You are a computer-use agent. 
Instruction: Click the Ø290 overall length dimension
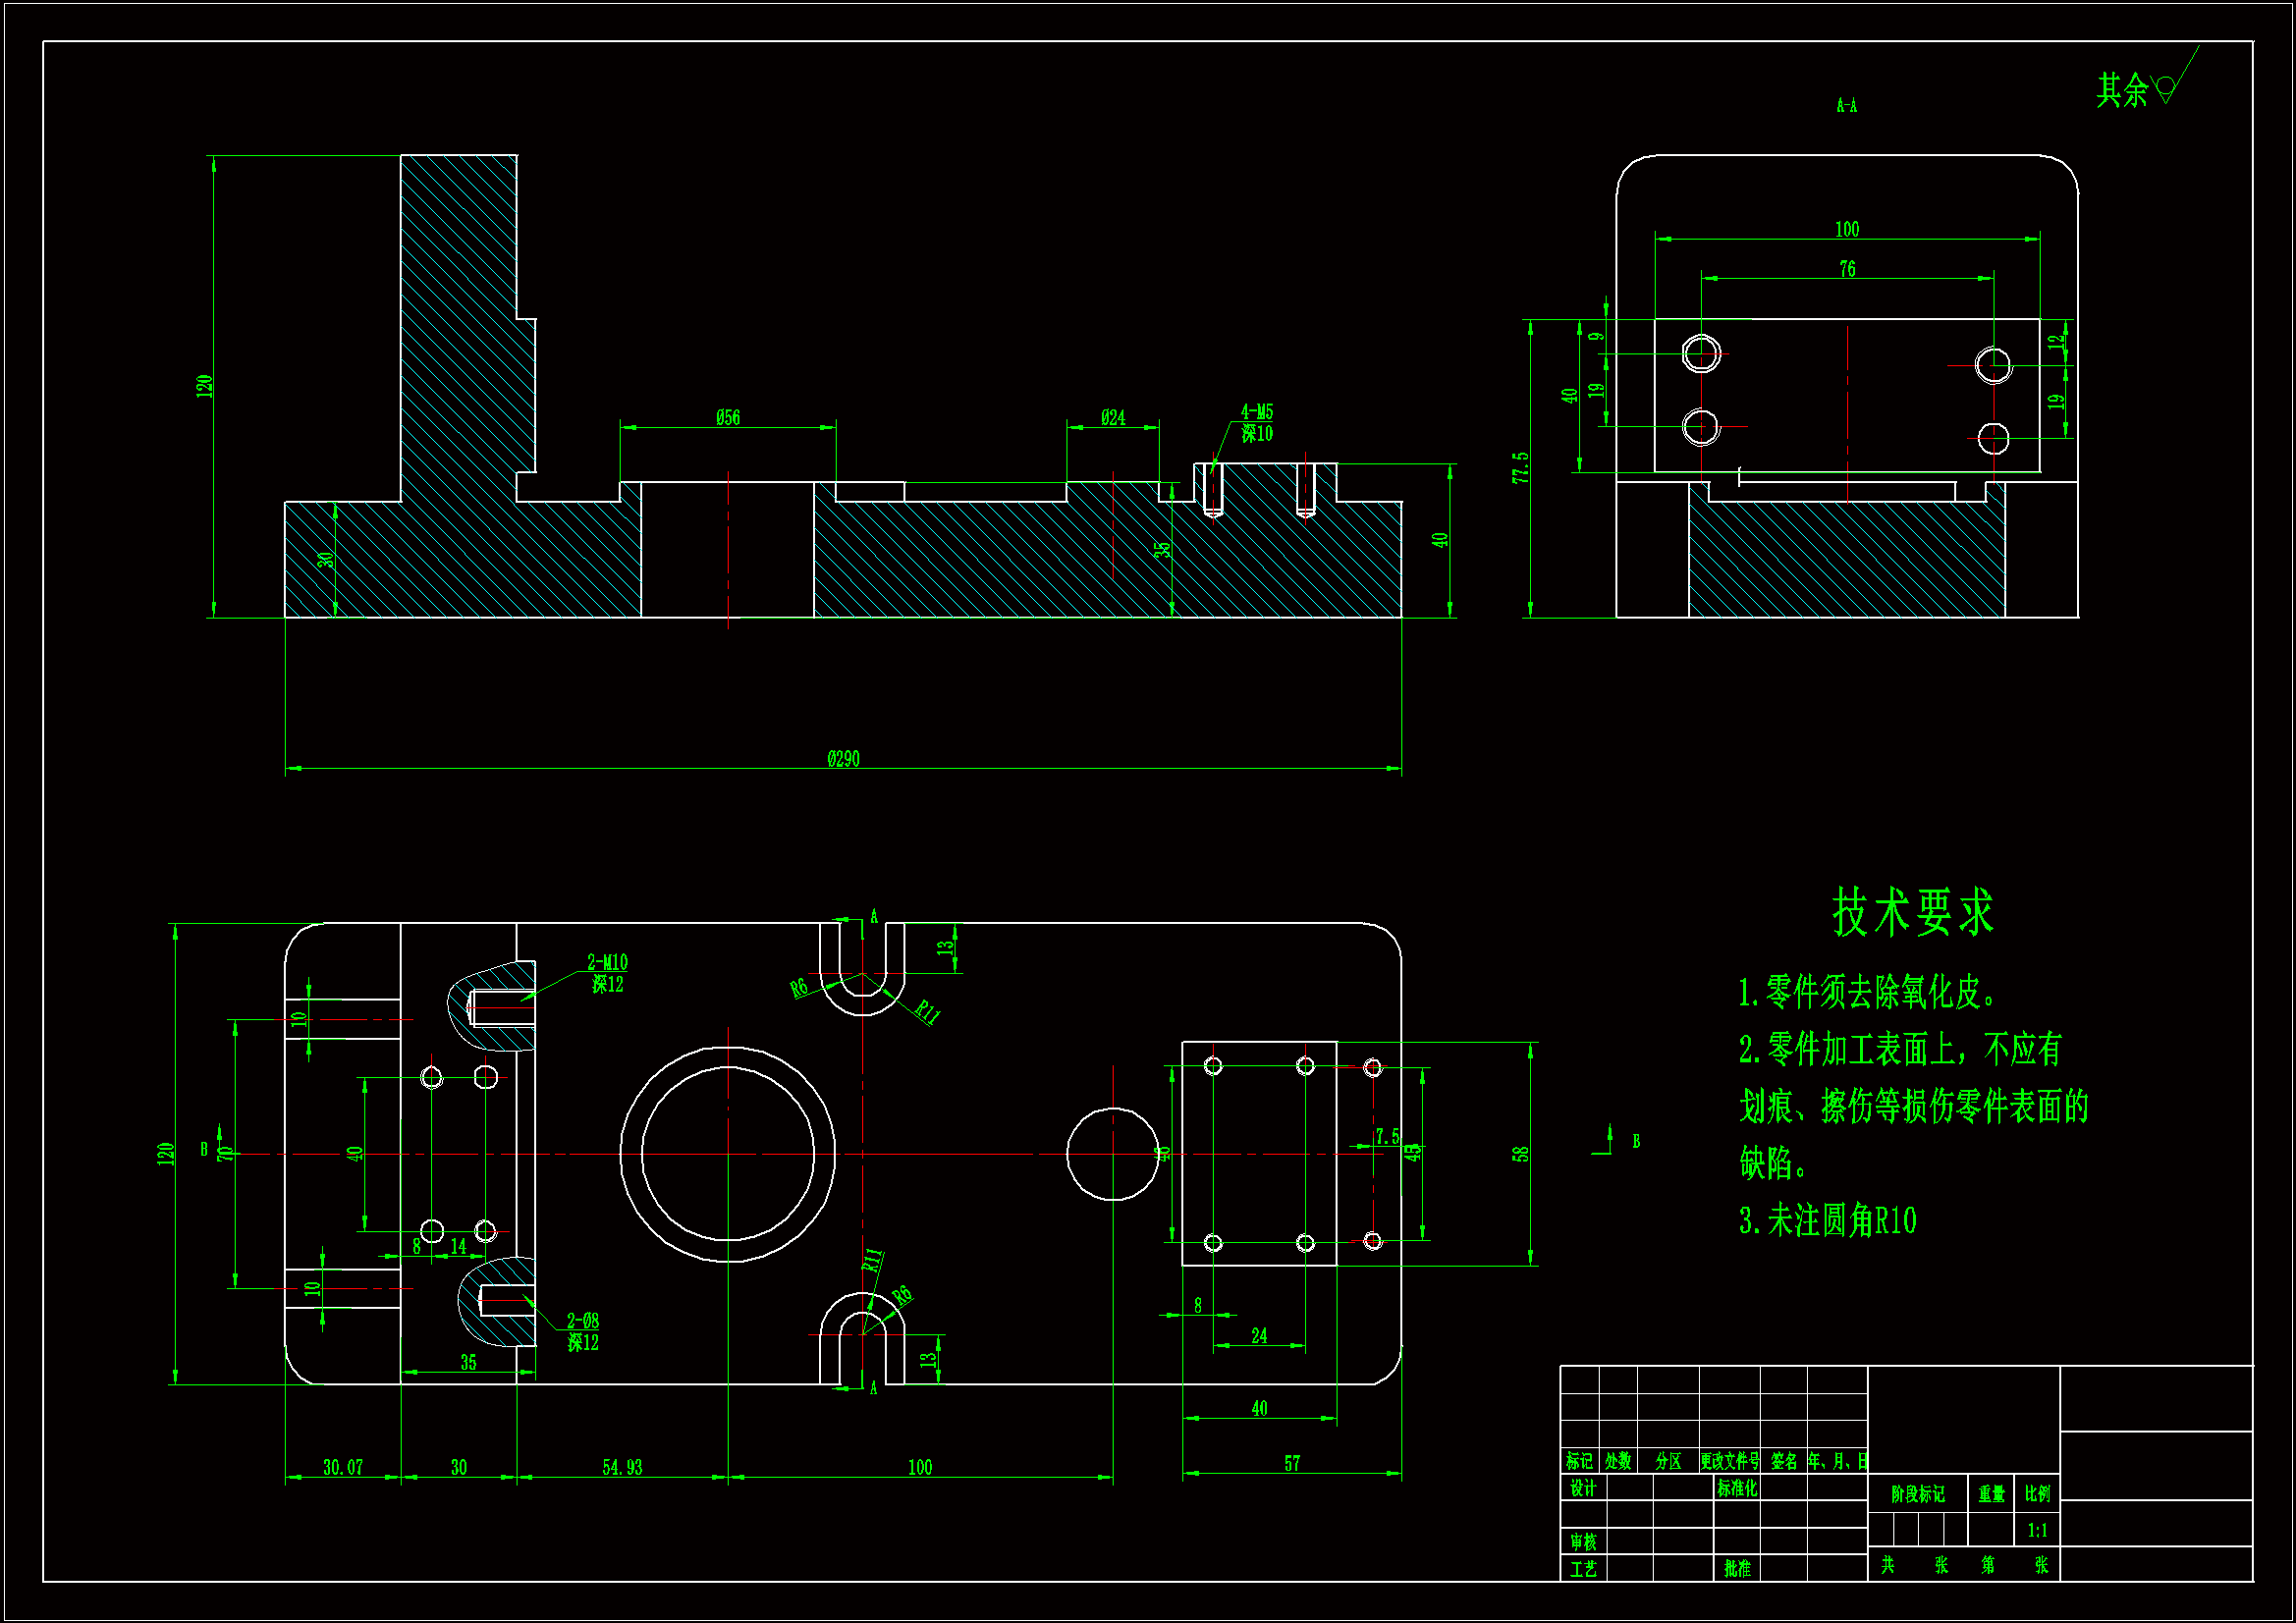(x=843, y=759)
